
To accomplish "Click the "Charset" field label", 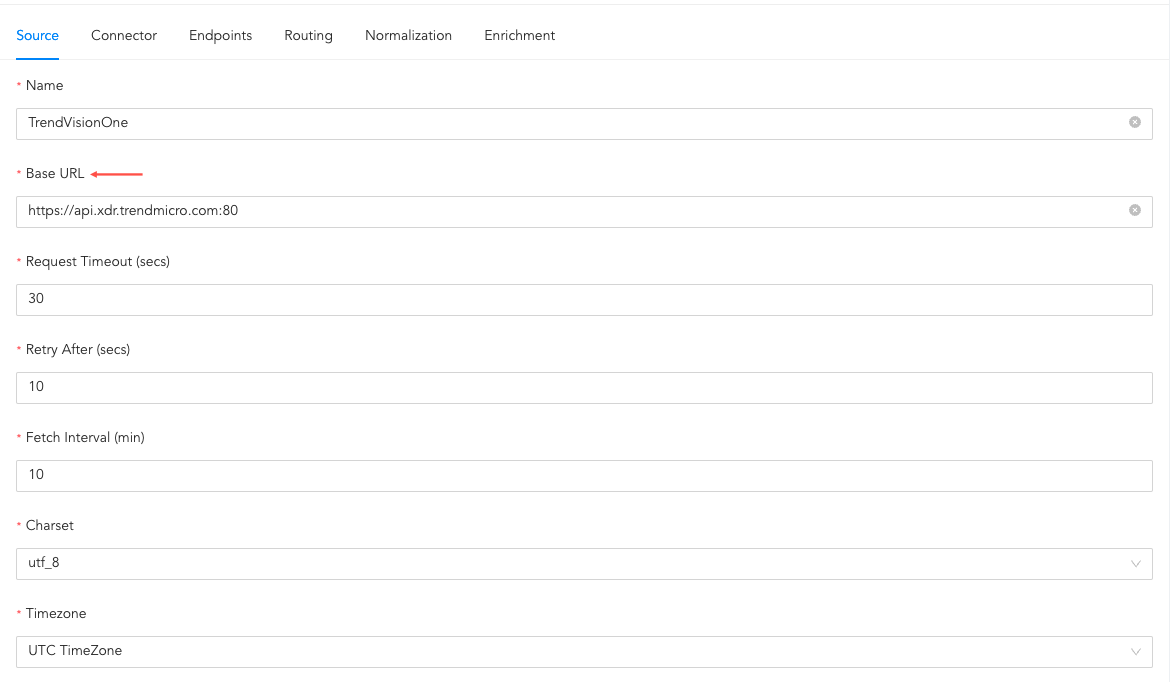I will 50,526.
